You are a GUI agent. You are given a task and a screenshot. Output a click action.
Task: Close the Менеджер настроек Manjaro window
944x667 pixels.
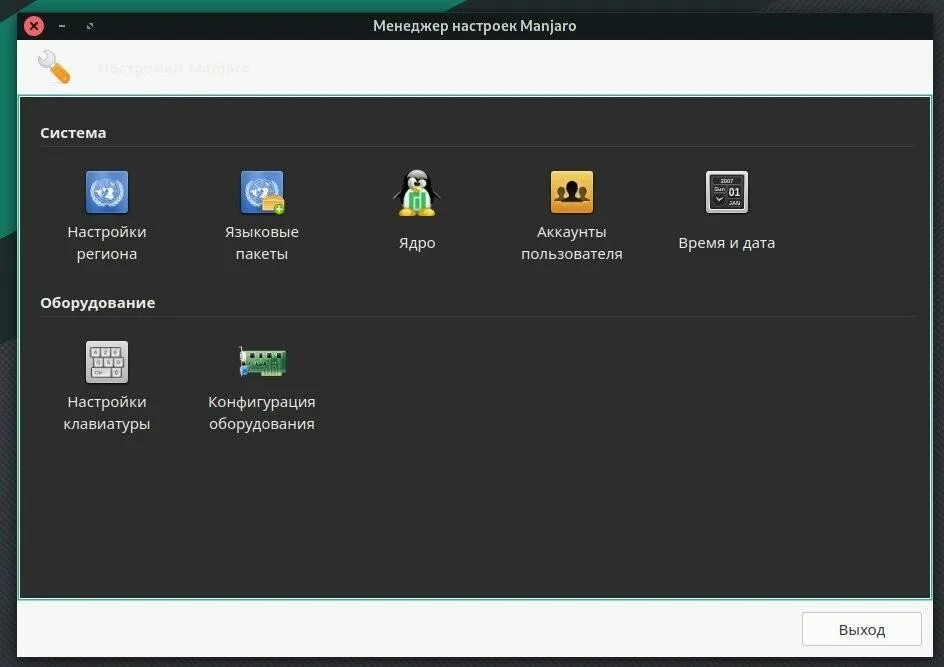[x=34, y=26]
